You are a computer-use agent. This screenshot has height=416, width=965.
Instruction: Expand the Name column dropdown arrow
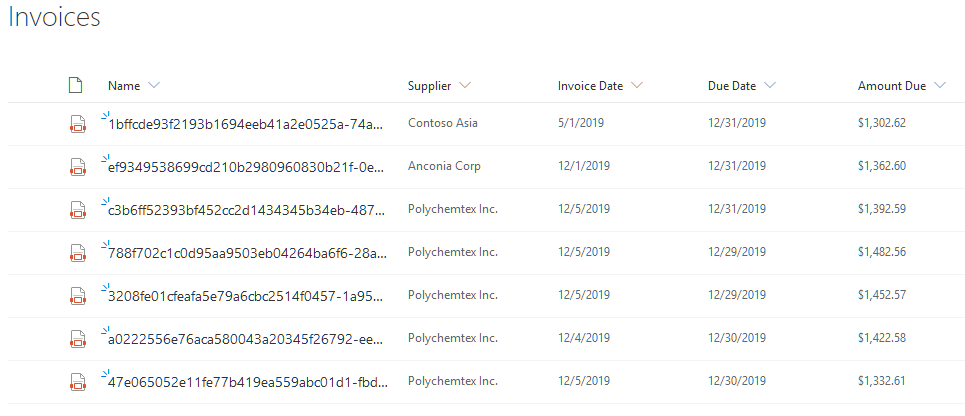[x=154, y=86]
